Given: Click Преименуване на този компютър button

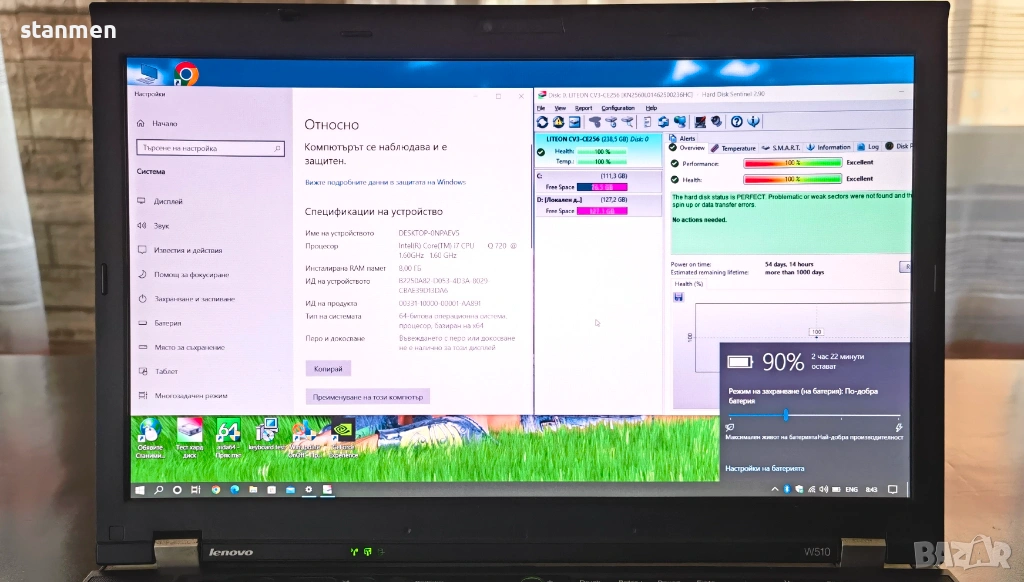Looking at the screenshot, I should point(368,397).
